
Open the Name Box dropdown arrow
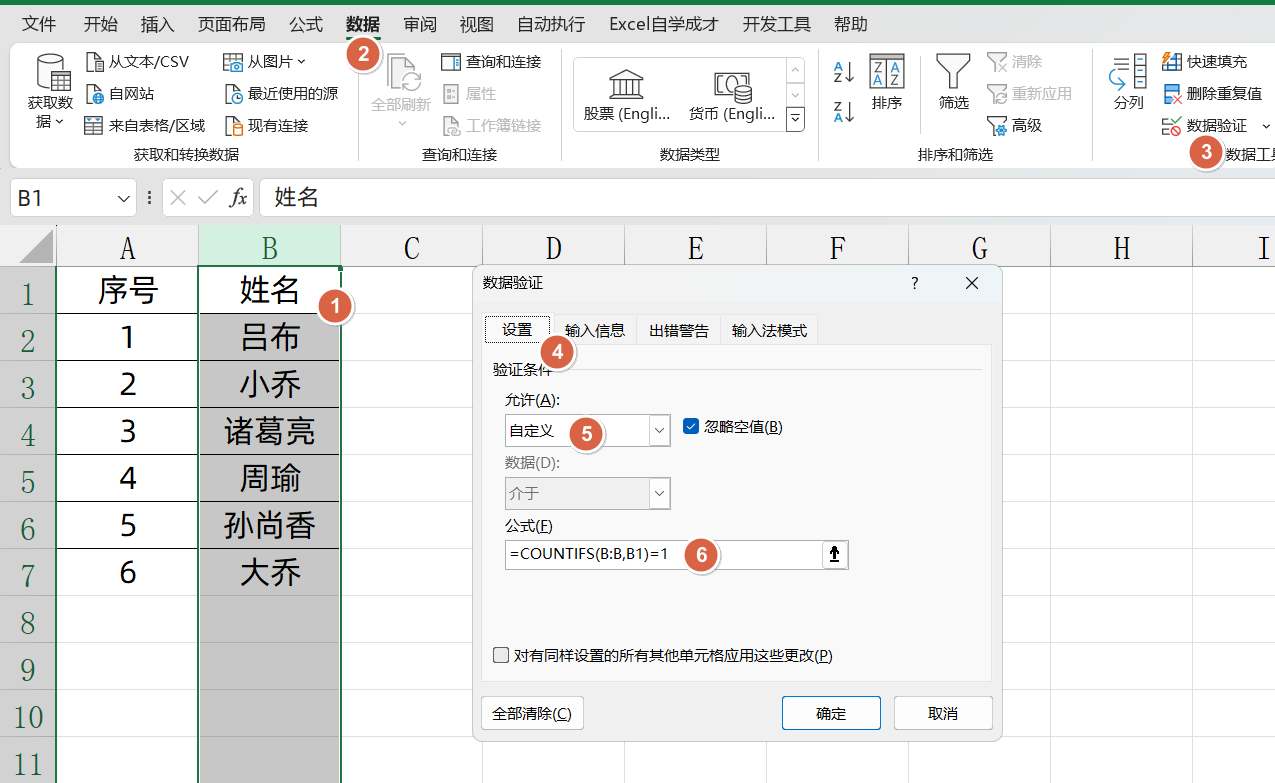click(124, 199)
